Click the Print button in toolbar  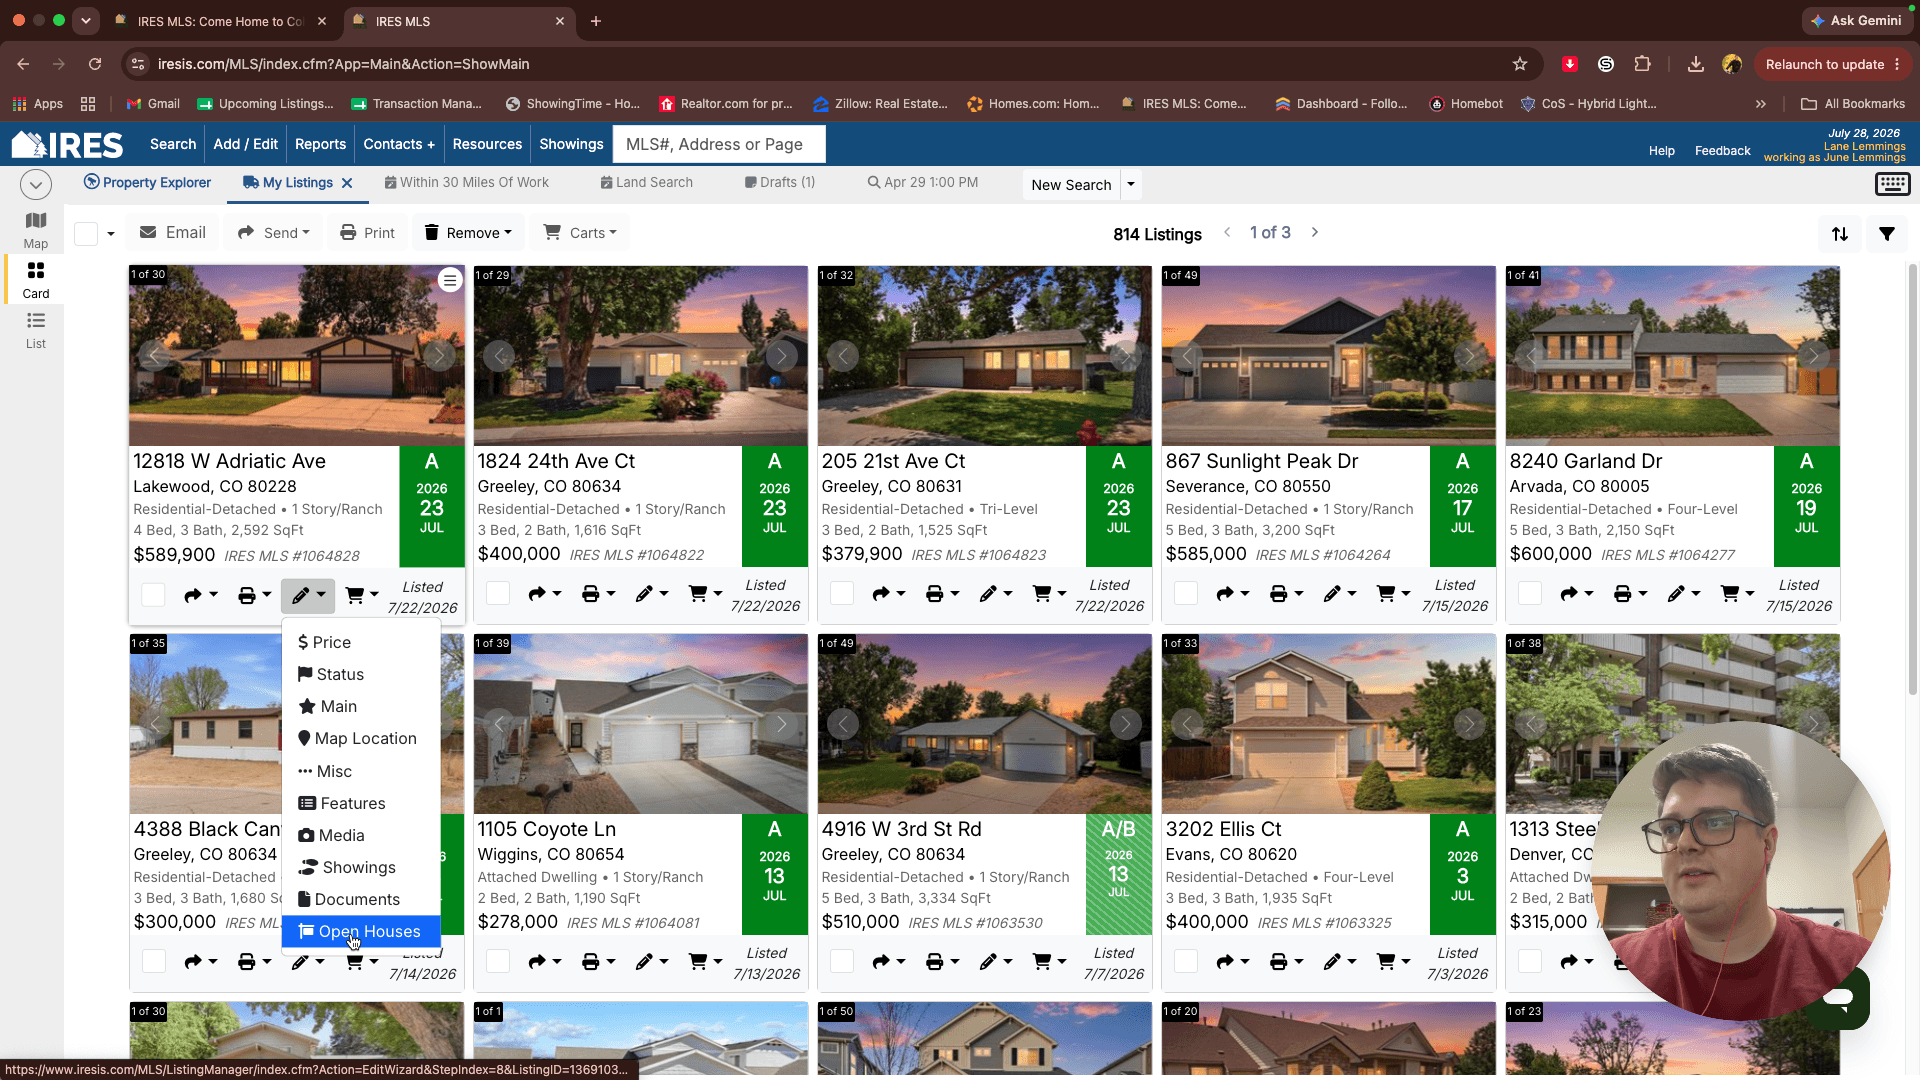click(367, 233)
